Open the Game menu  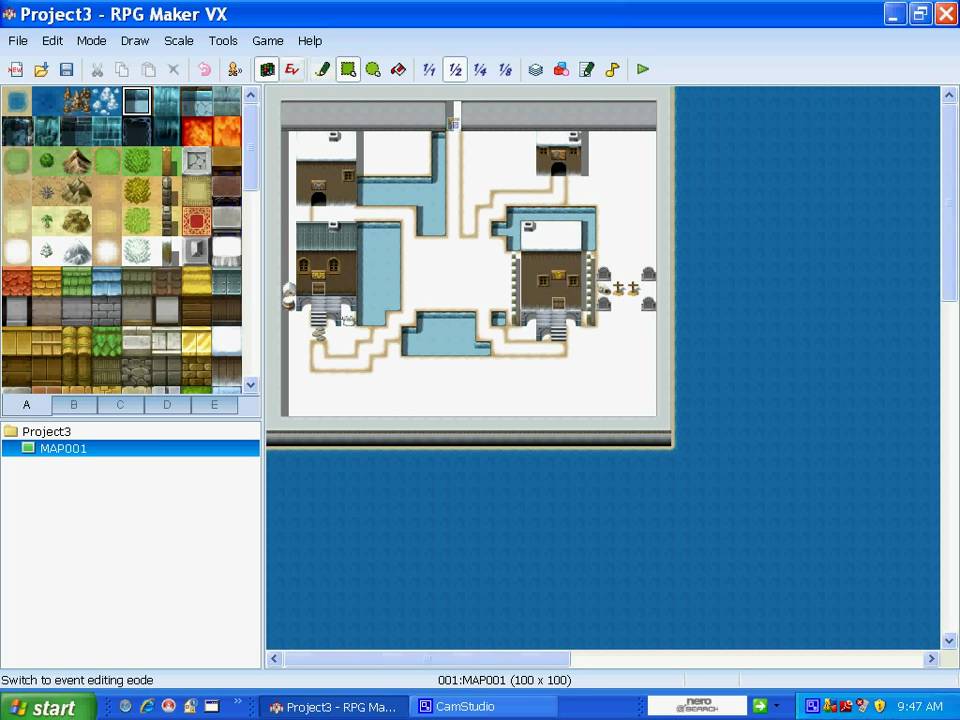point(268,41)
